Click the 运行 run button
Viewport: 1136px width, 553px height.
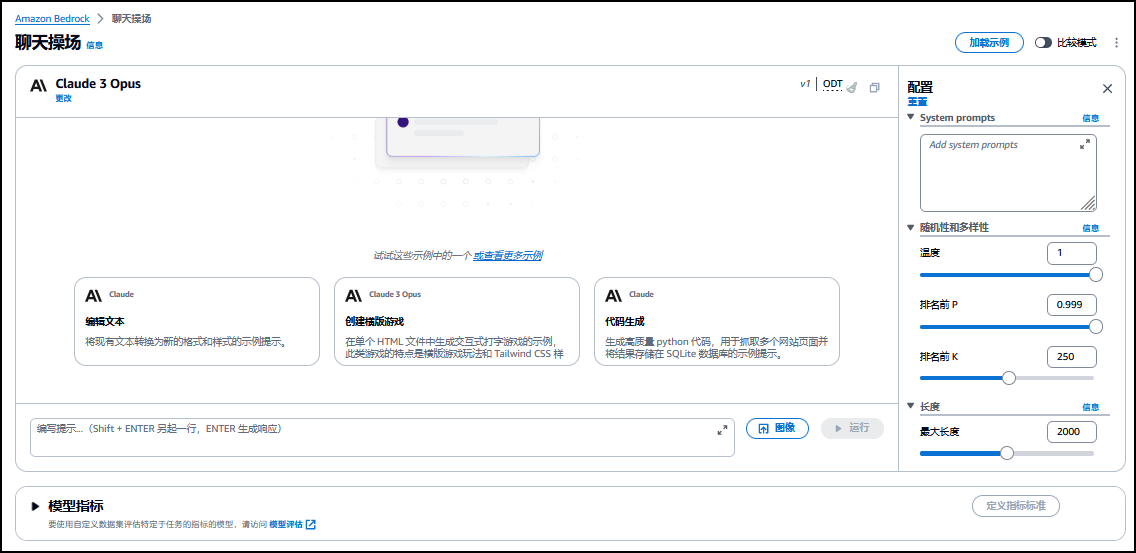(x=852, y=428)
